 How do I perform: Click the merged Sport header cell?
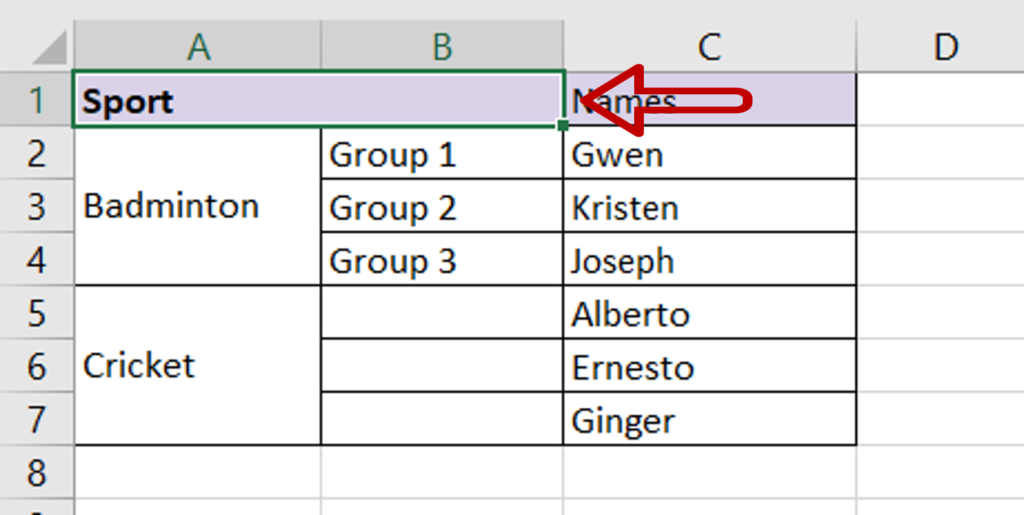[x=319, y=99]
